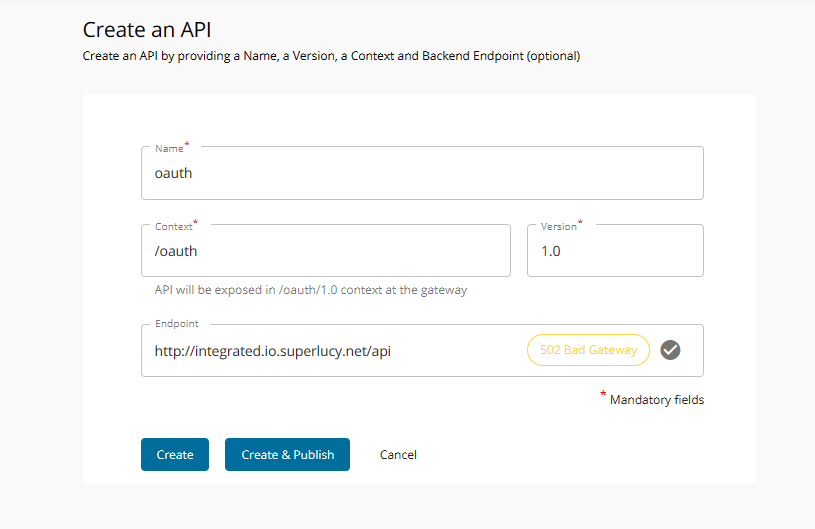Focus the Name field containing oauth

point(422,173)
